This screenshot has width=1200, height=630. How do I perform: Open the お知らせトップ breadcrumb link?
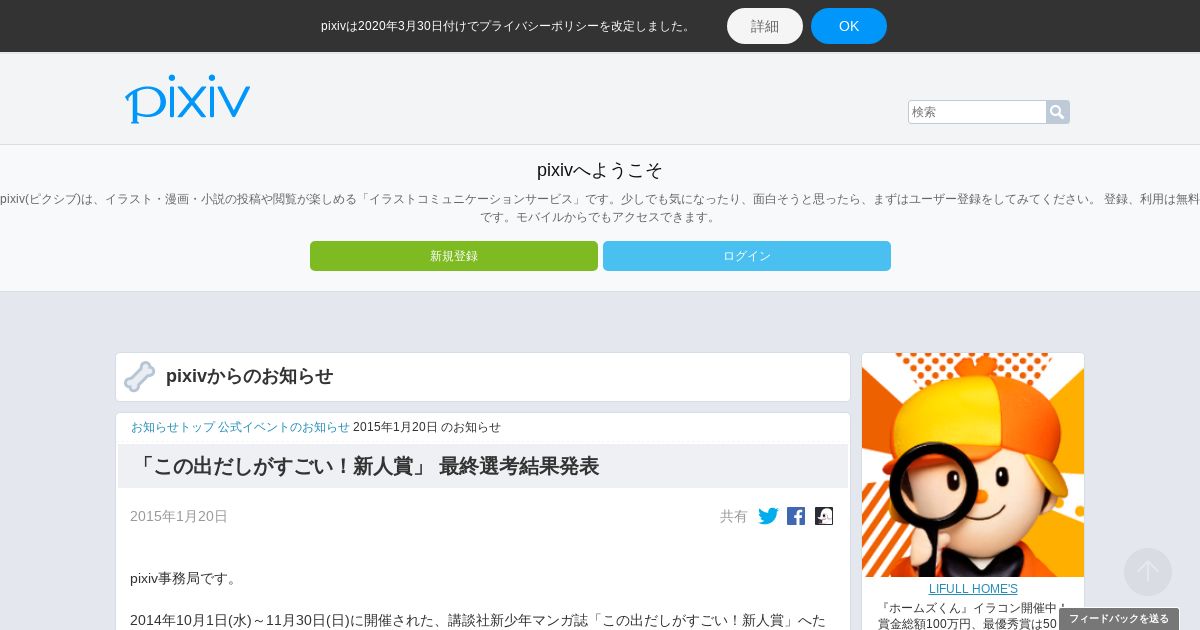click(x=173, y=427)
